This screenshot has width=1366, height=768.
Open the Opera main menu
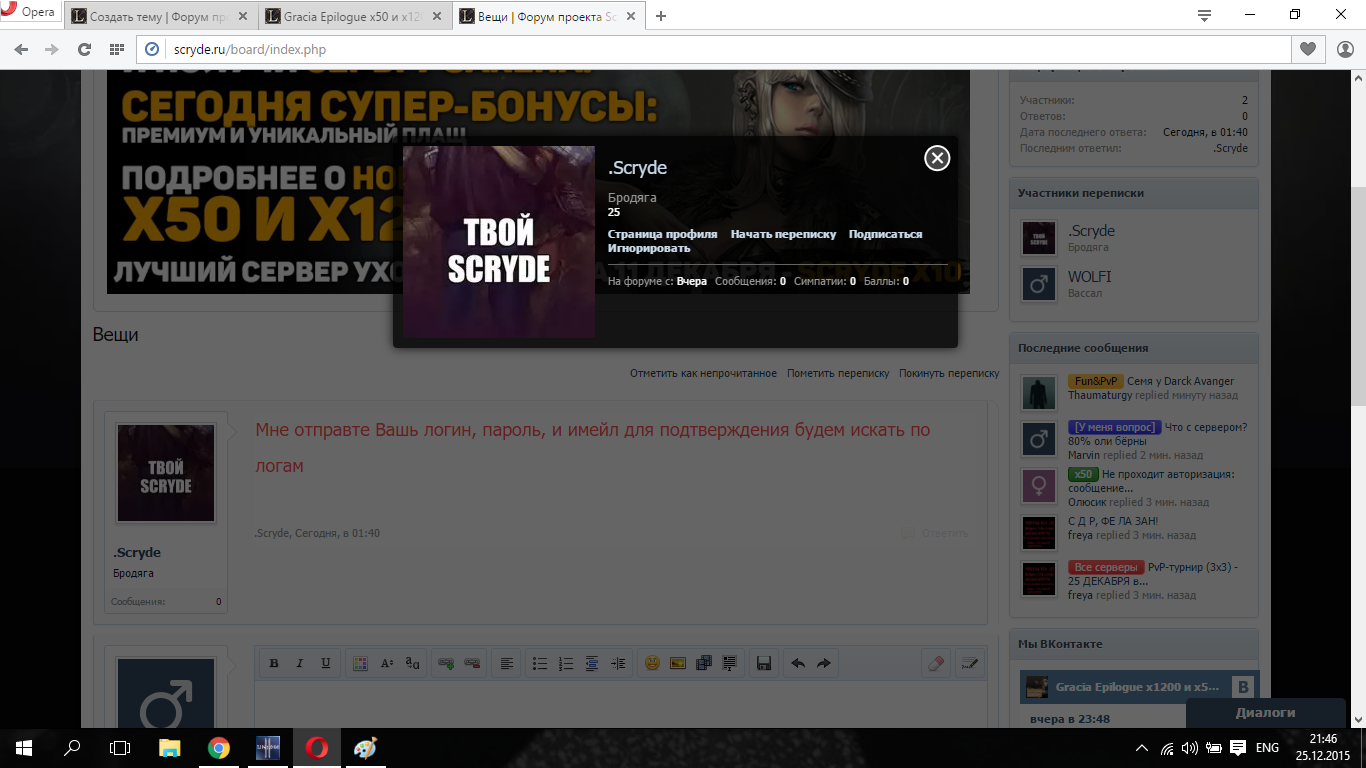pyautogui.click(x=30, y=13)
